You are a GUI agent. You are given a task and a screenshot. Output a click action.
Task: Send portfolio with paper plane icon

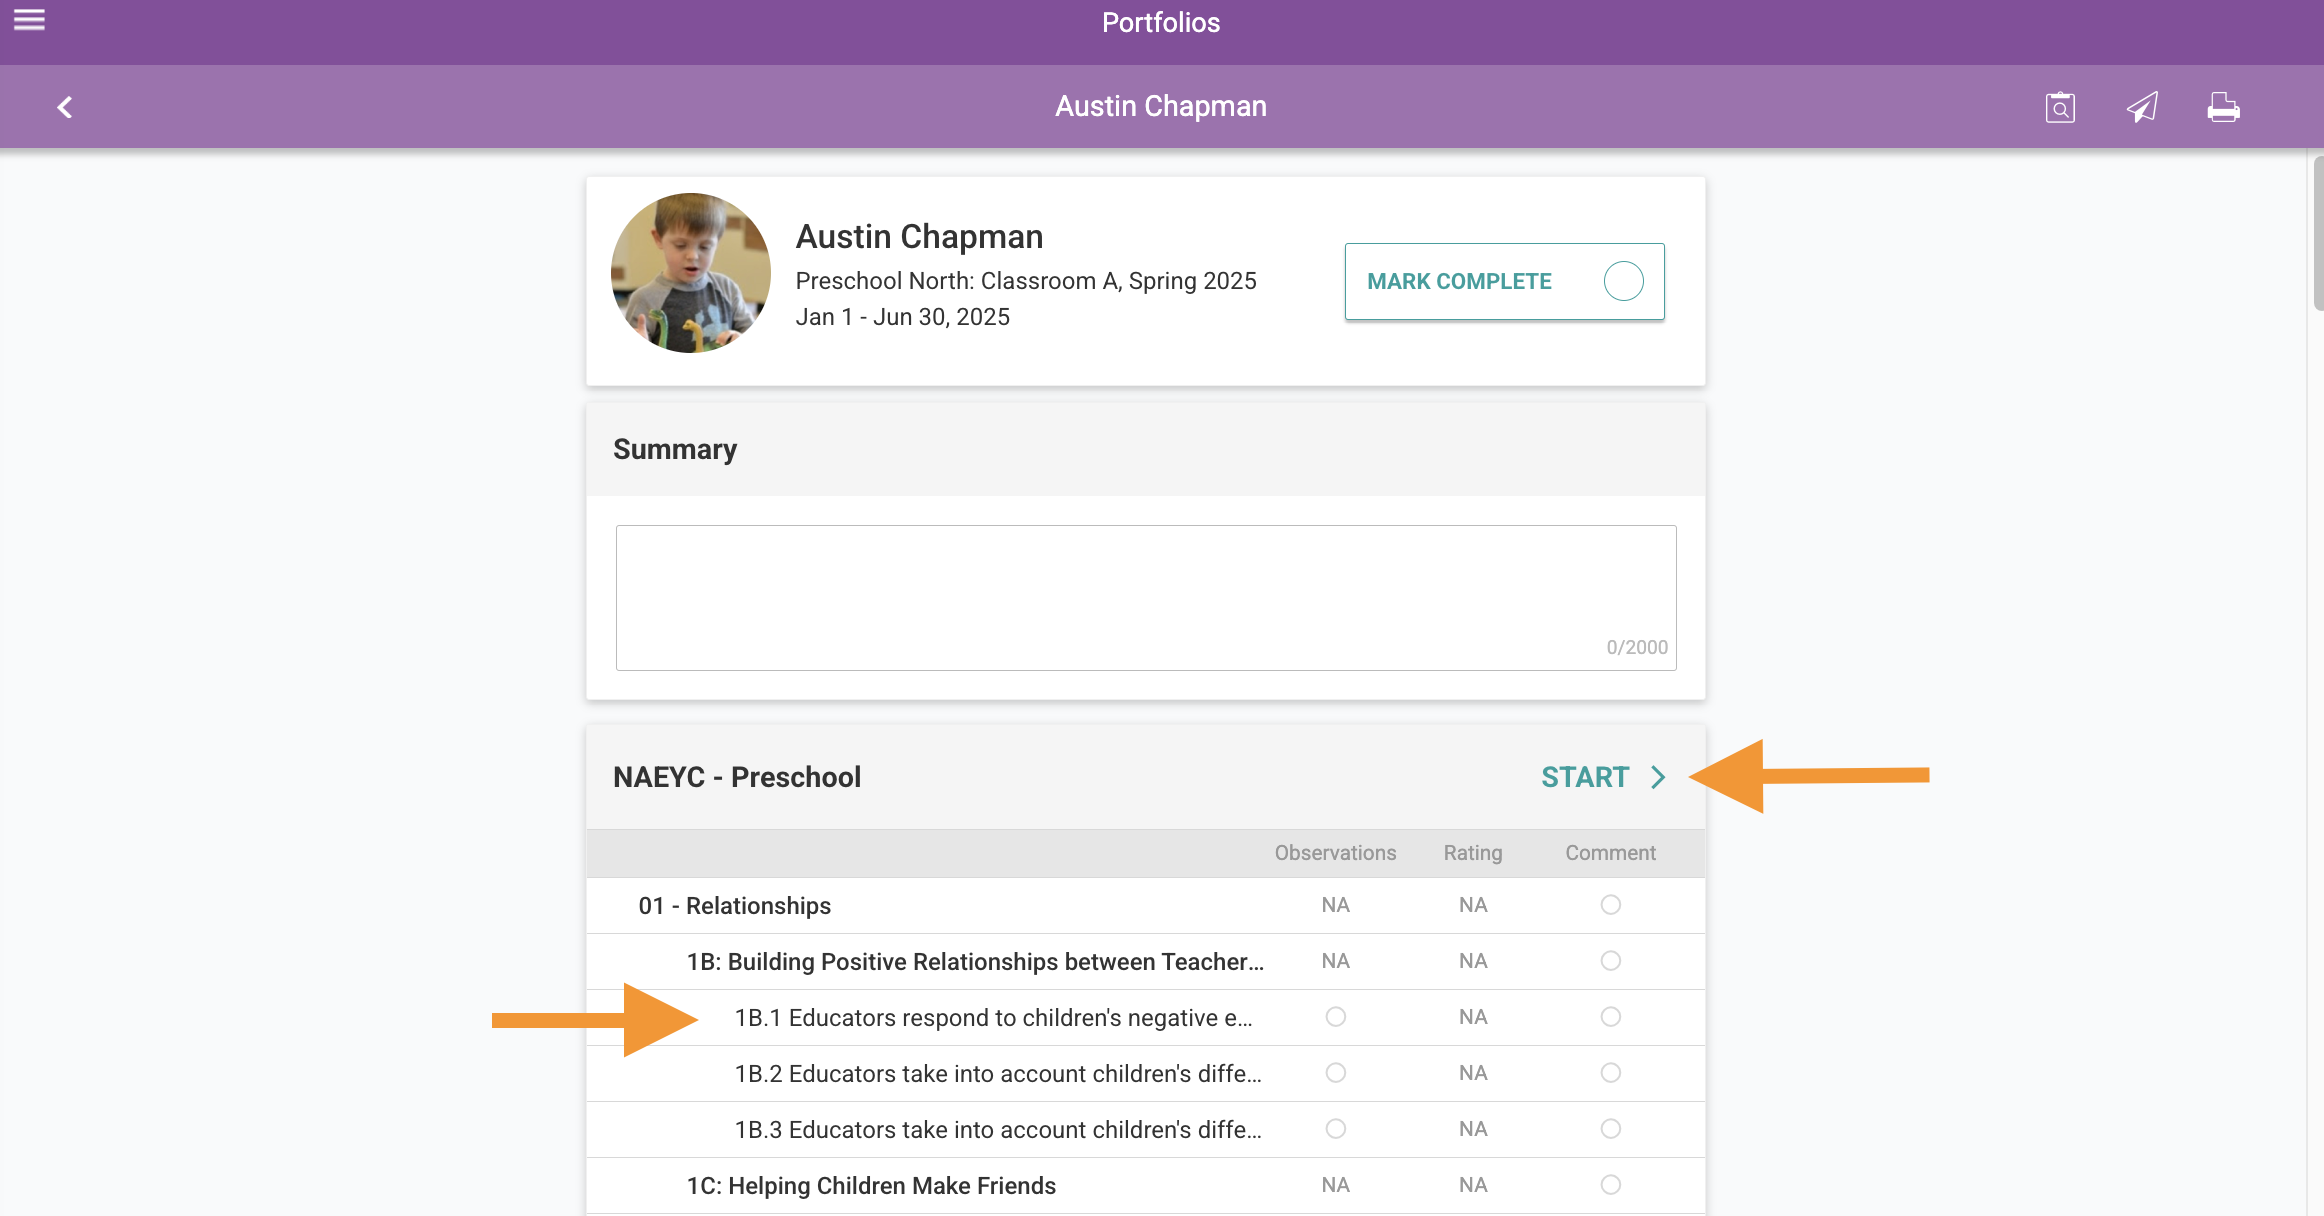point(2142,107)
